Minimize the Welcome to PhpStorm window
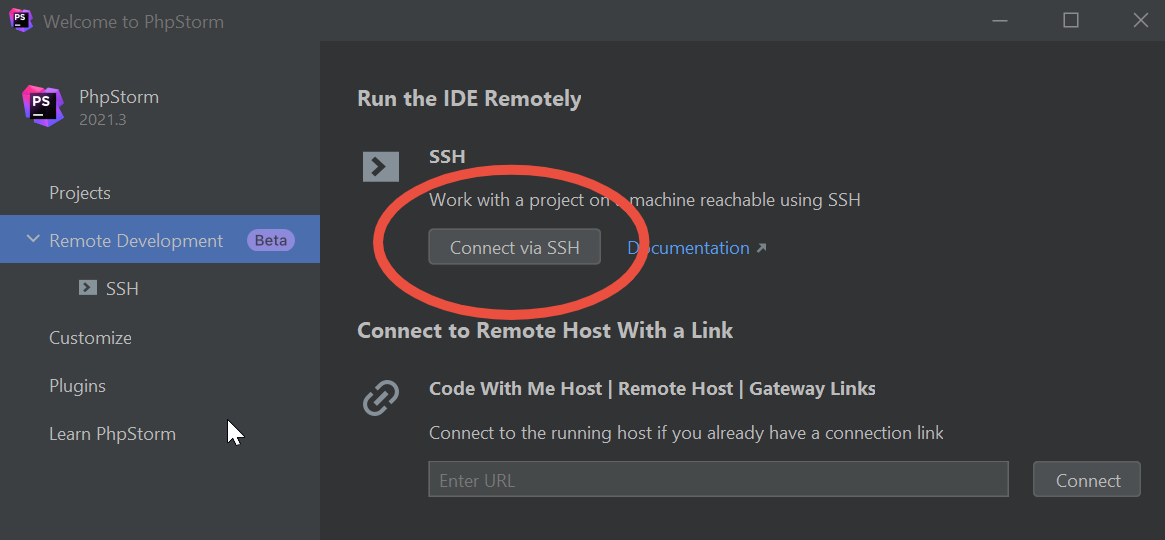The image size is (1165, 540). pos(1001,20)
